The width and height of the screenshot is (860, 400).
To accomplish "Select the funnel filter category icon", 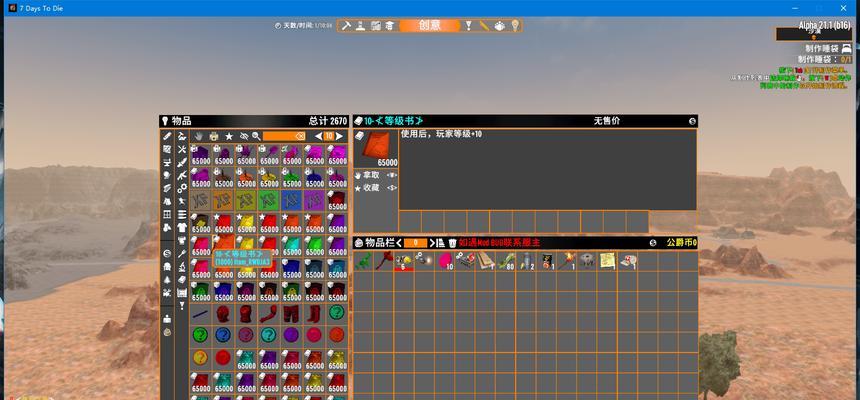I will 182,306.
